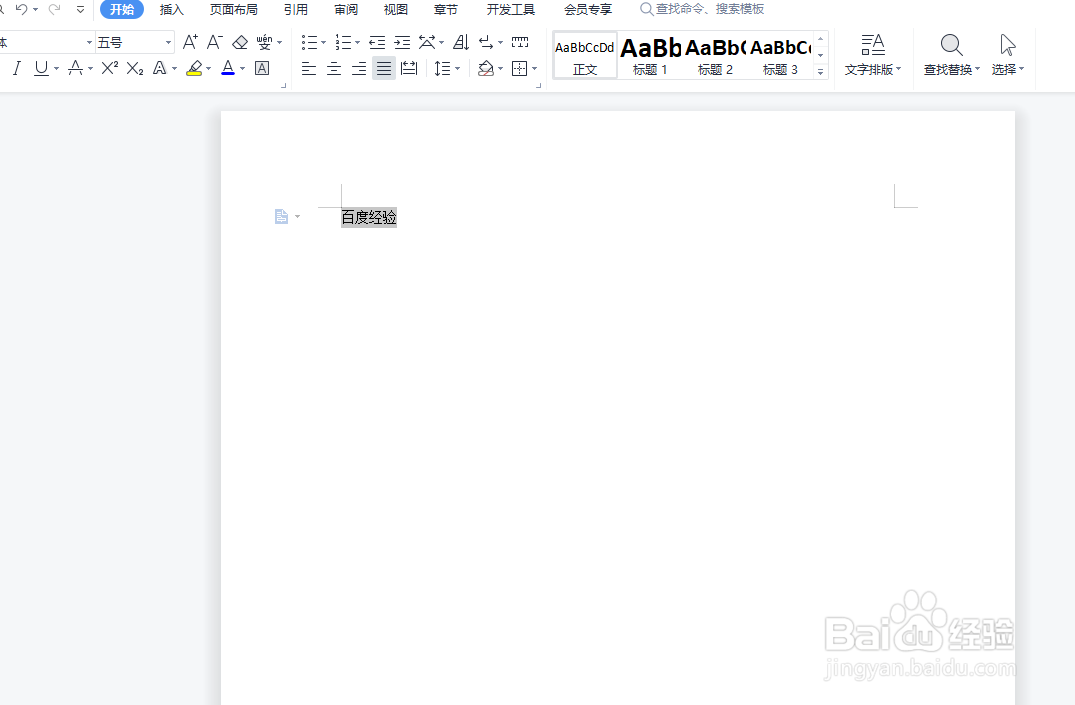
Task: Open the 审阅 tab
Action: click(346, 10)
